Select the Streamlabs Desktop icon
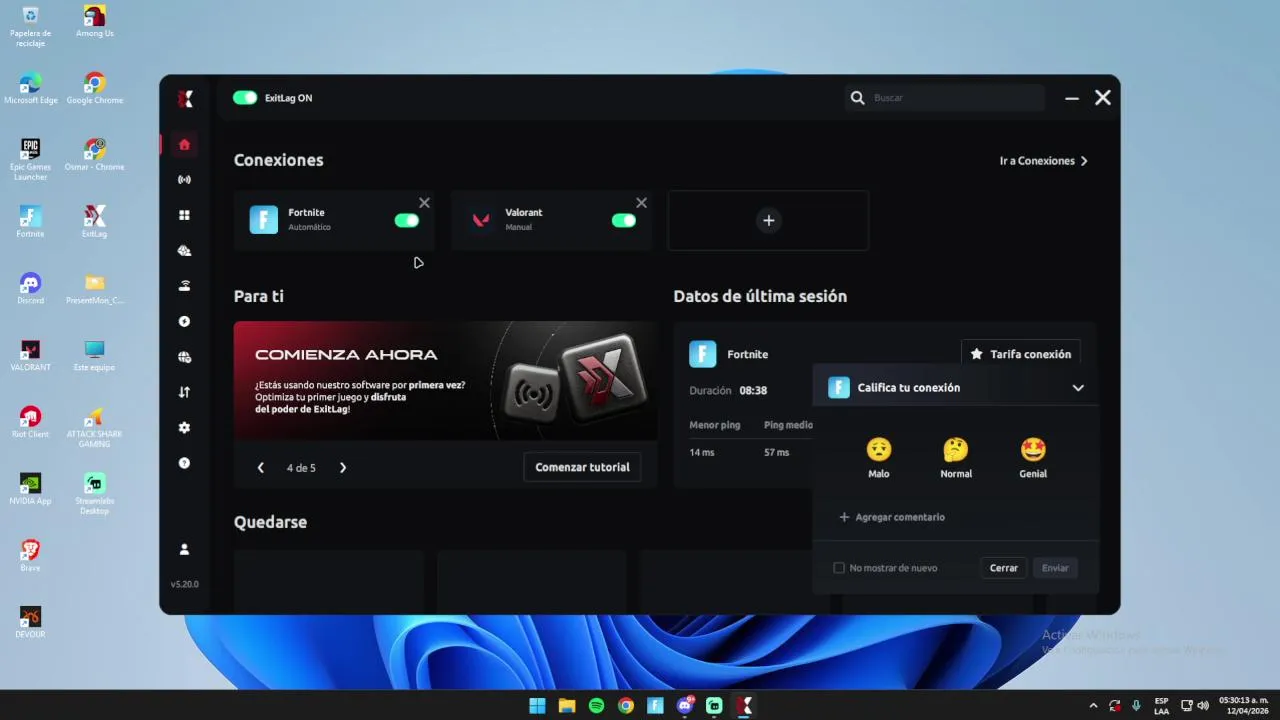This screenshot has height=720, width=1280. click(x=95, y=494)
